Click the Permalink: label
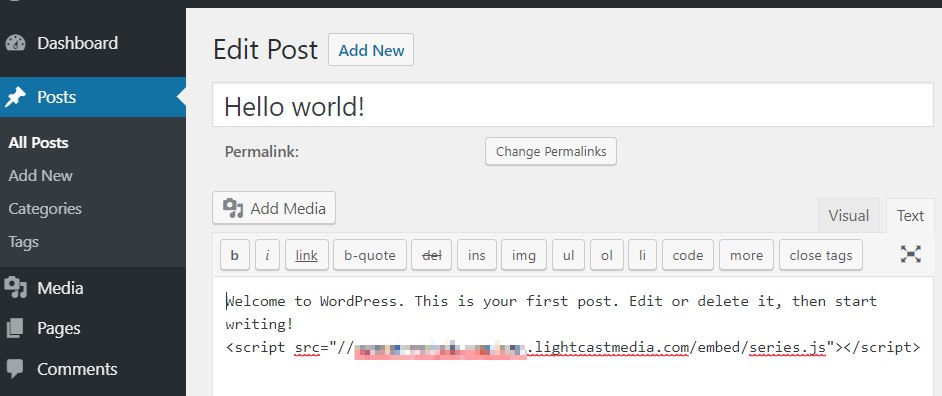 (262, 151)
